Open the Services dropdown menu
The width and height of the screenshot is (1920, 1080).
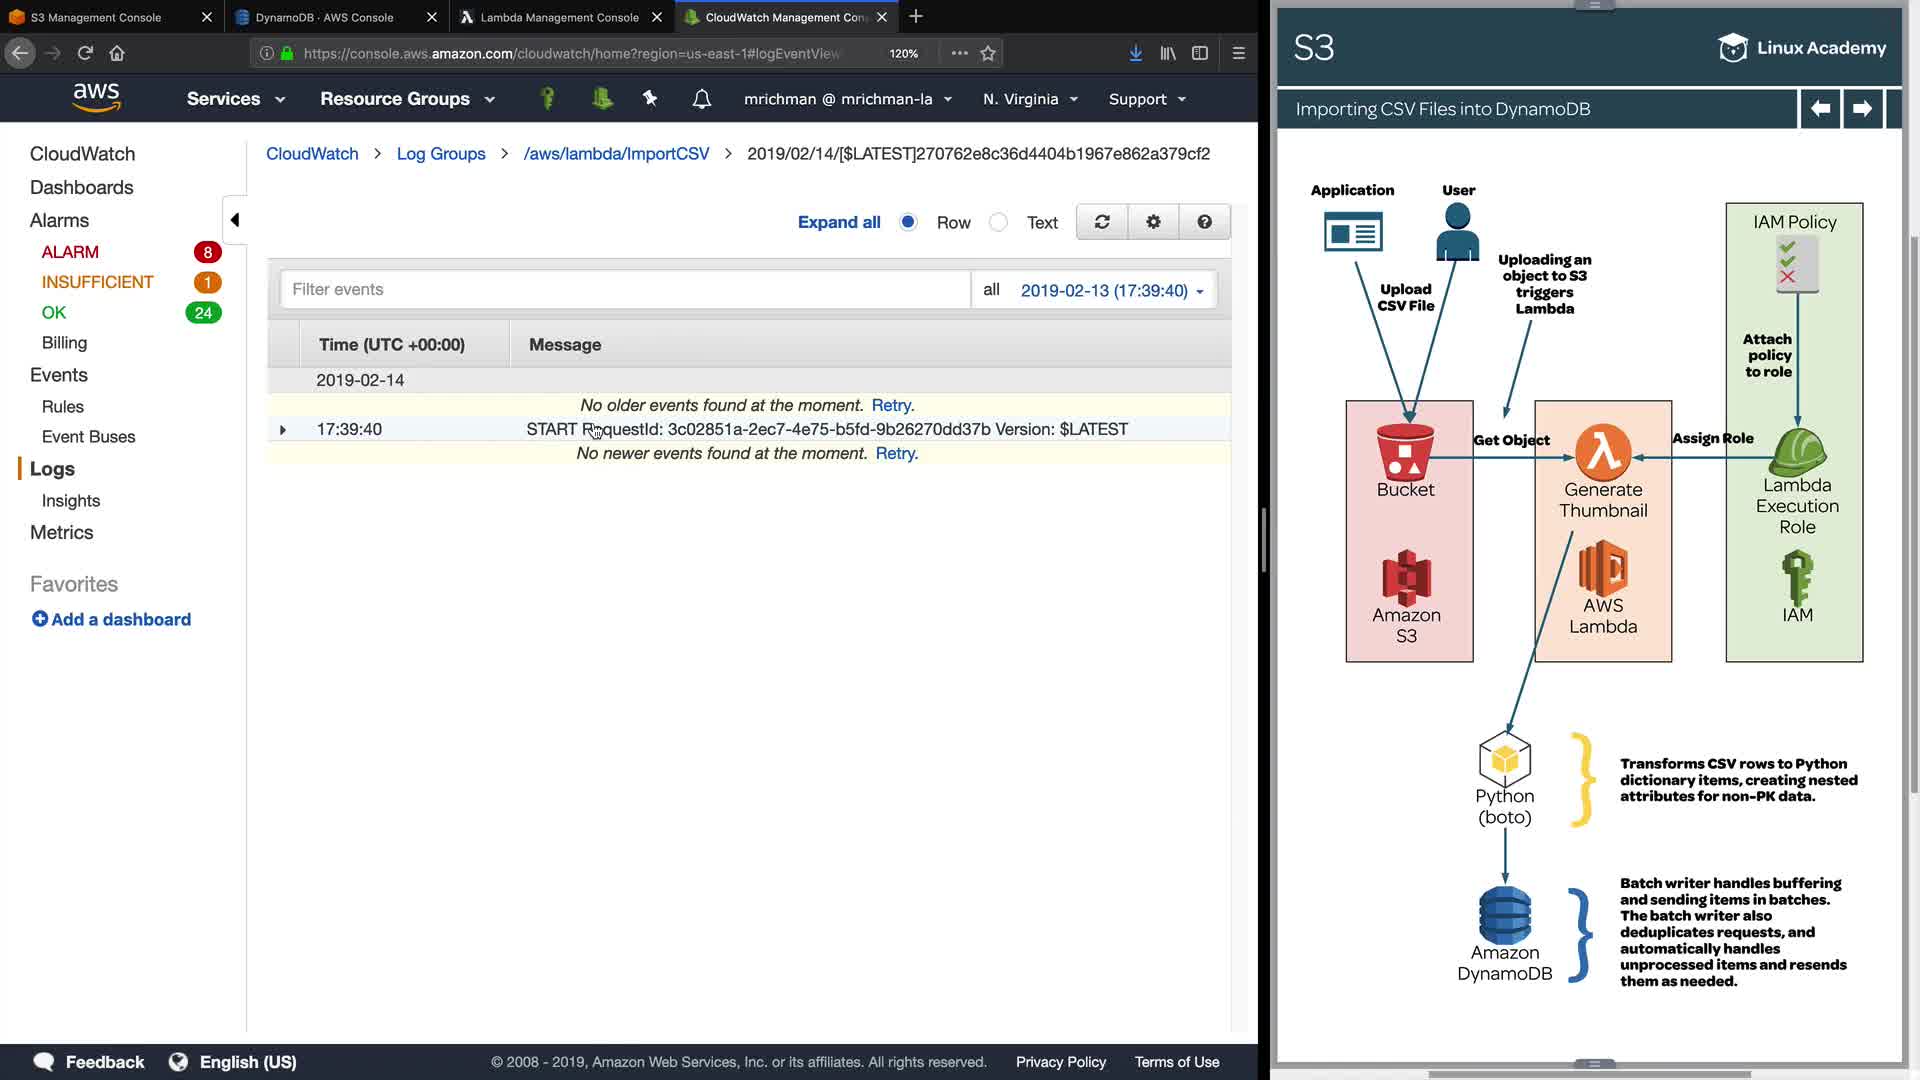[x=235, y=99]
